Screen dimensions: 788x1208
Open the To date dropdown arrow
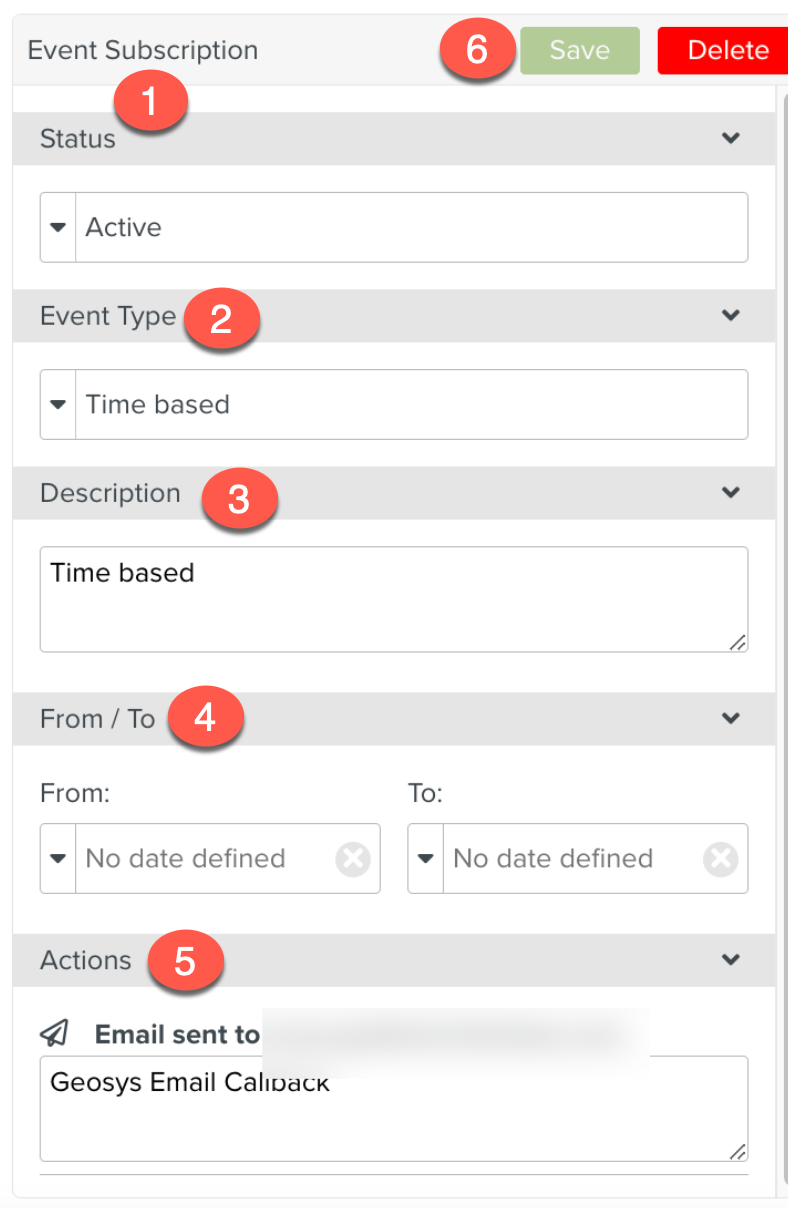click(x=426, y=859)
